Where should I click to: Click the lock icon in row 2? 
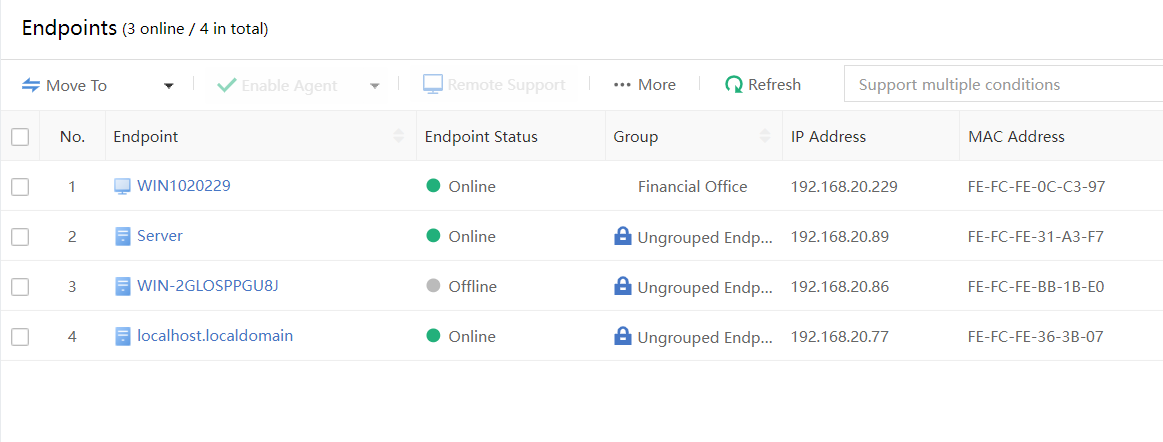tap(622, 237)
